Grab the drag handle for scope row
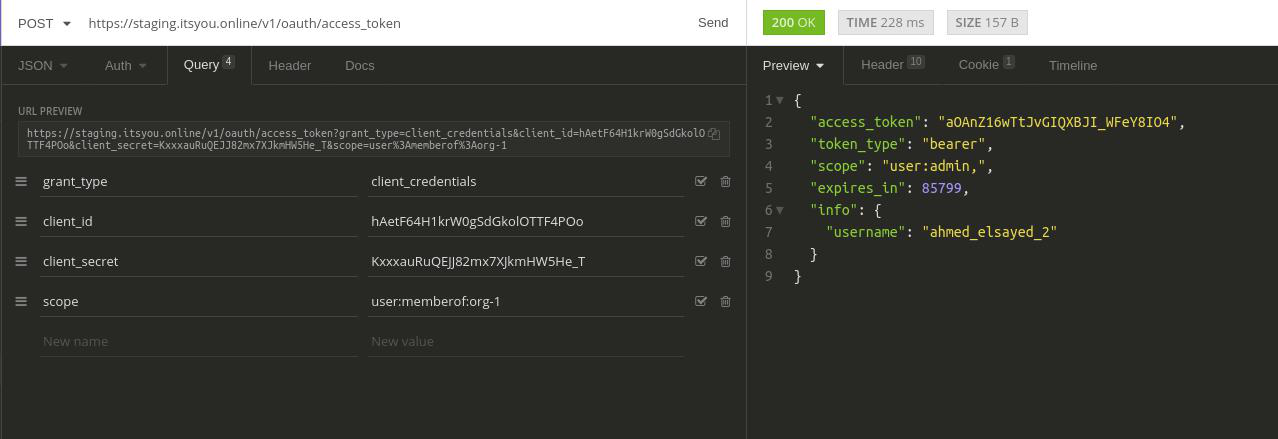The width and height of the screenshot is (1278, 439). tap(21, 301)
